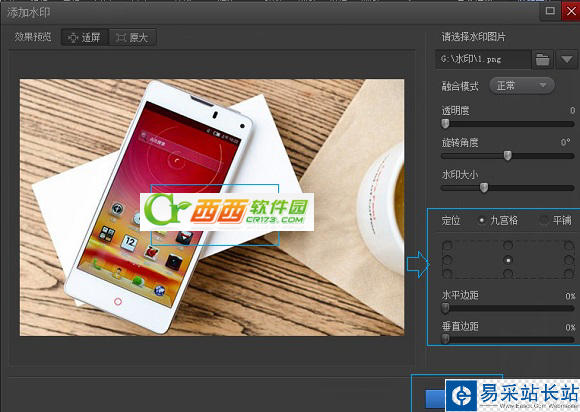The image size is (580, 412).
Task: Select the 九宫格 positioning radio button
Action: (x=482, y=220)
